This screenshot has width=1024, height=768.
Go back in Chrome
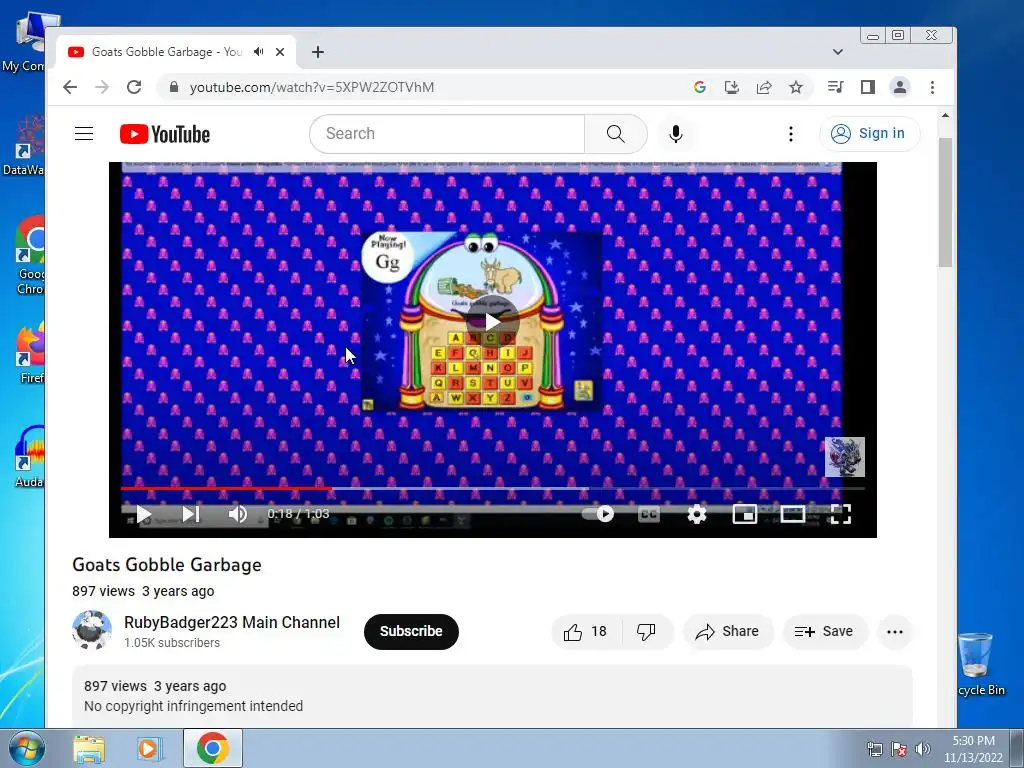click(70, 87)
